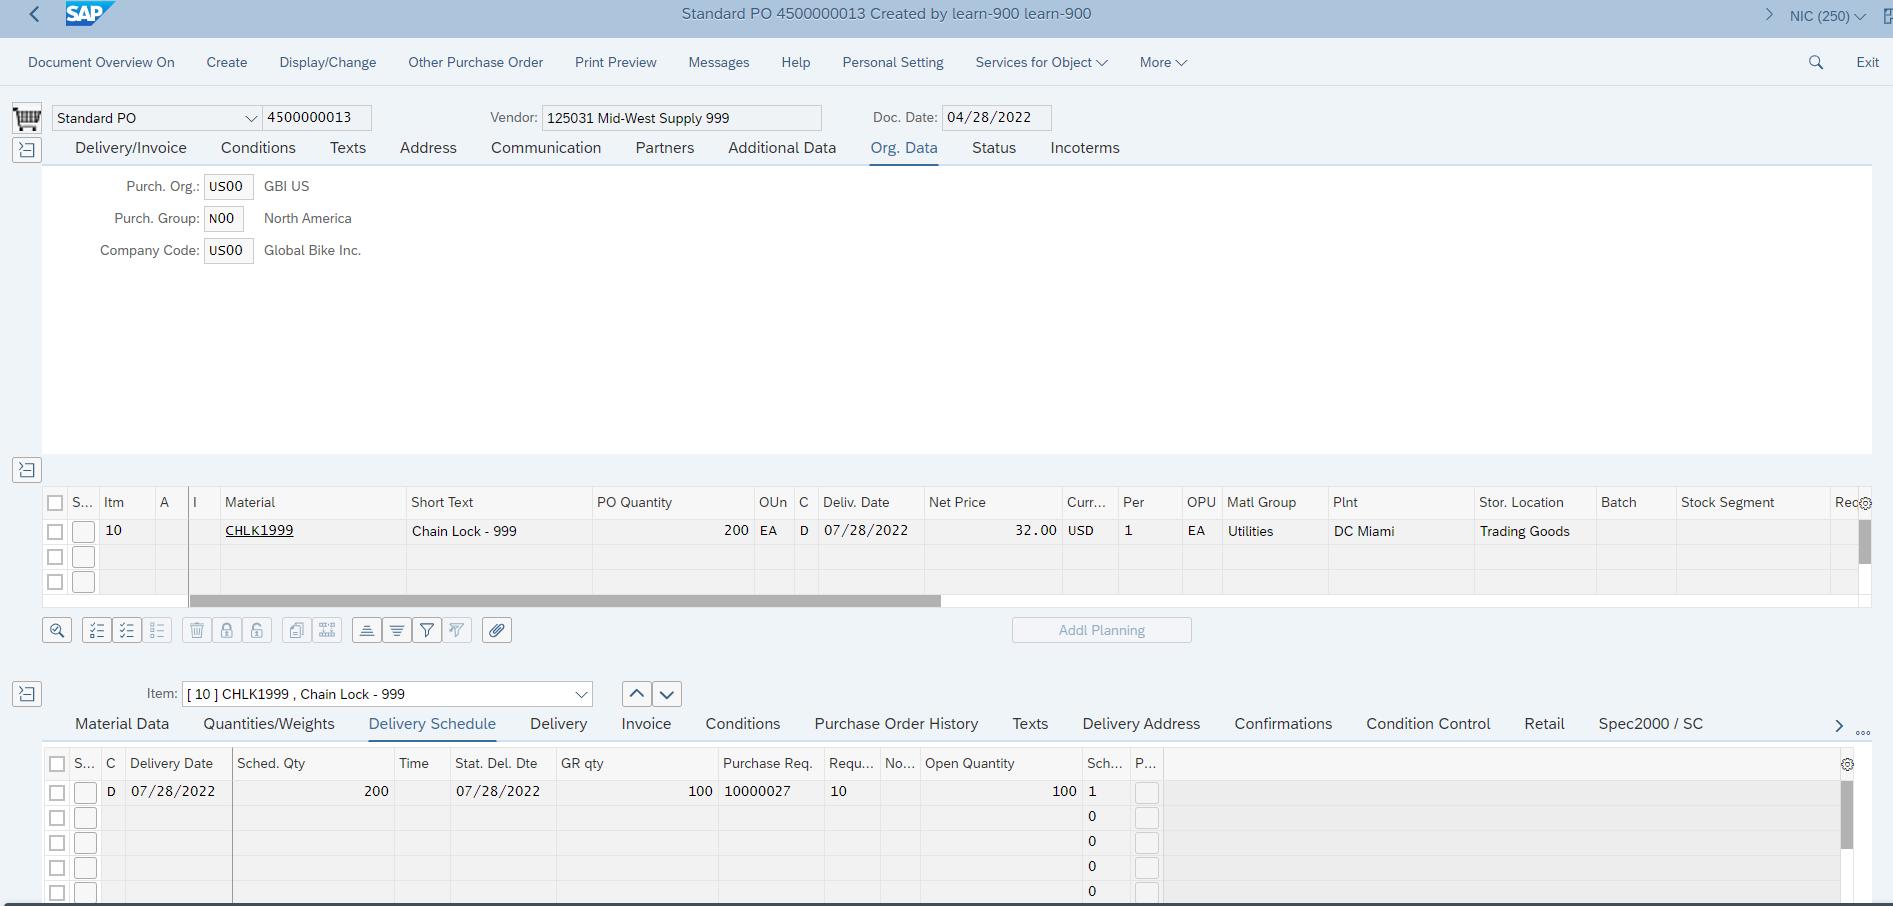Switch to the Conditions tab
This screenshot has width=1893, height=906.
[257, 147]
